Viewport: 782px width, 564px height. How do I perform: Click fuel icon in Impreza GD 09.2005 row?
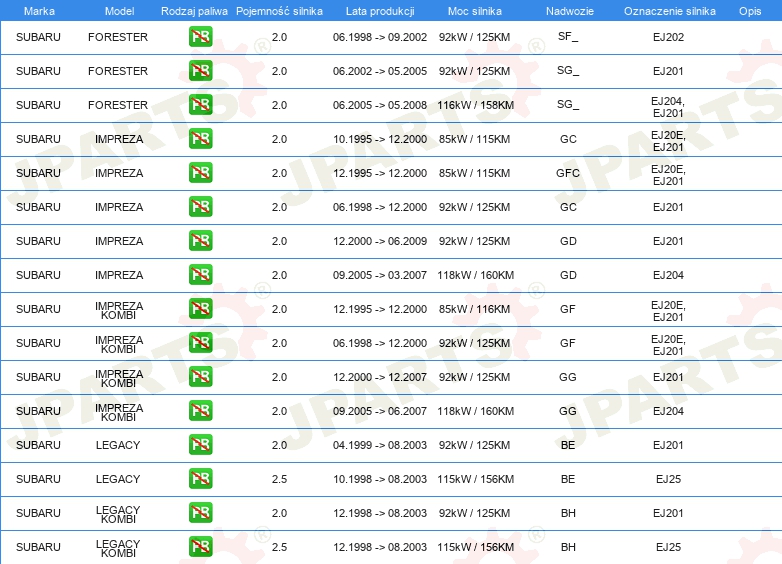pos(200,275)
